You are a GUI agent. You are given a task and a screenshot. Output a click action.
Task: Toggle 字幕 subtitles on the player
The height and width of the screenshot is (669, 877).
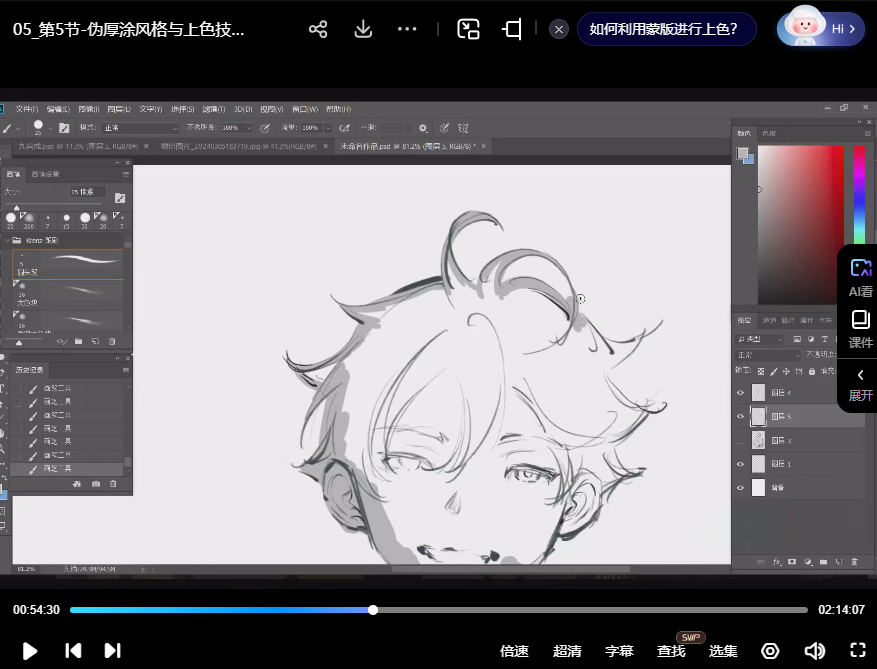click(619, 651)
